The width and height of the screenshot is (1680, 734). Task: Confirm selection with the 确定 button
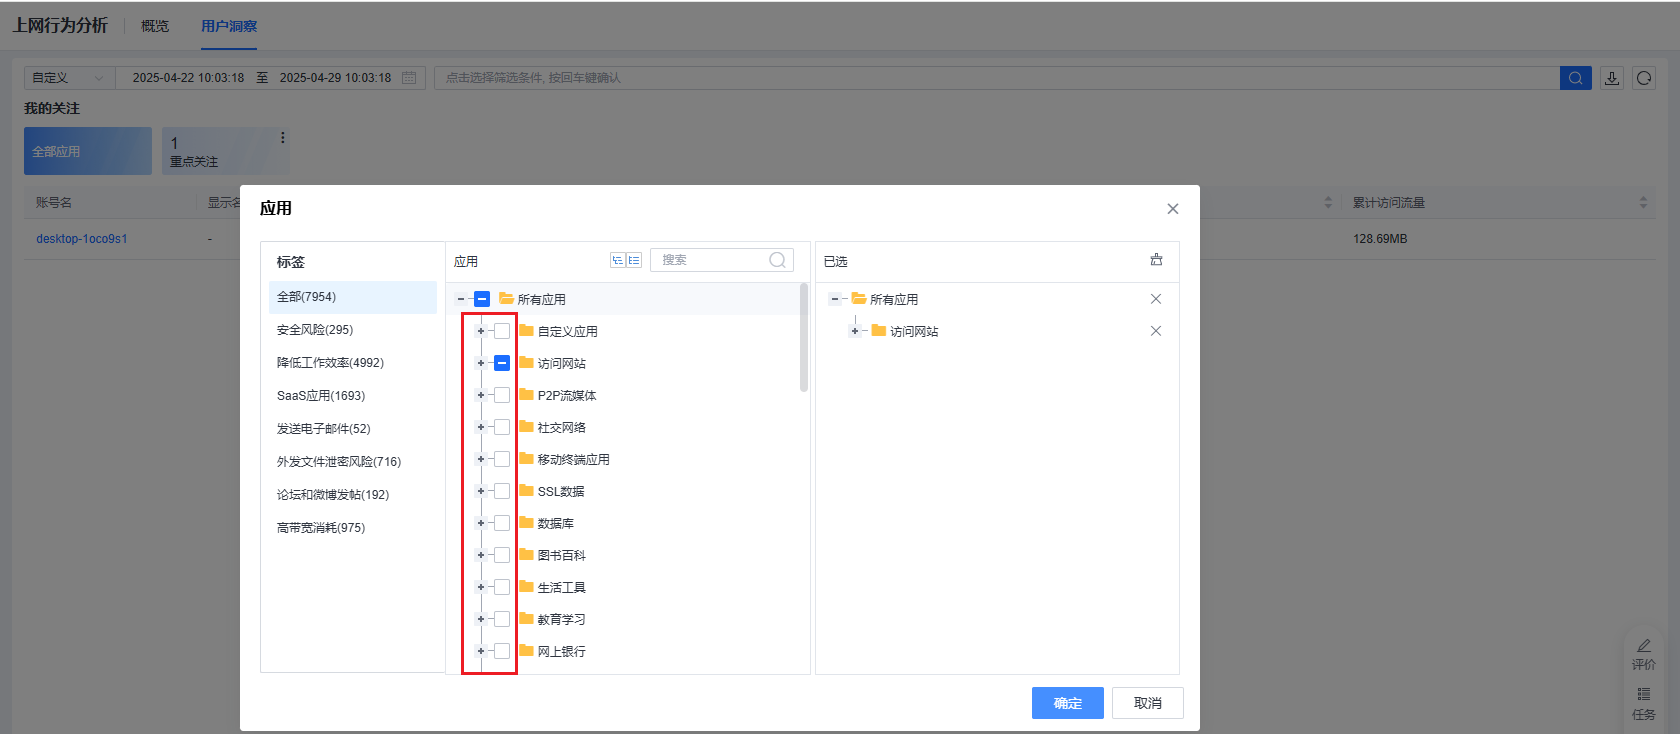(x=1067, y=703)
